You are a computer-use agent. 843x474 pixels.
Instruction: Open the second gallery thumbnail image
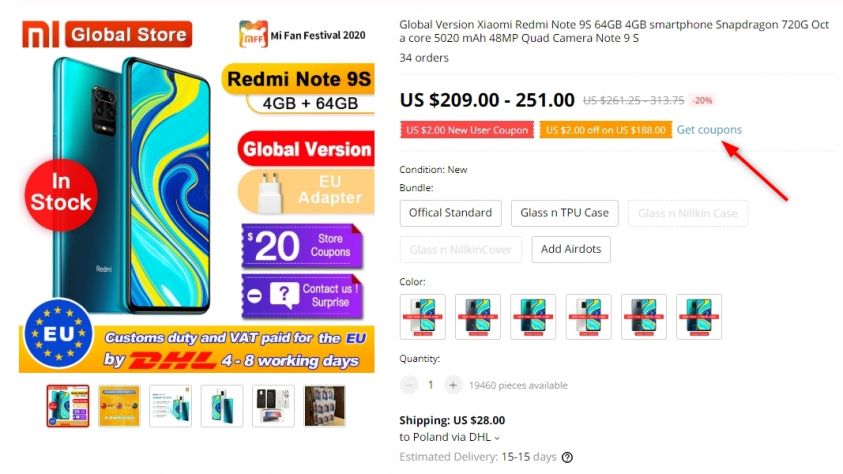[119, 406]
